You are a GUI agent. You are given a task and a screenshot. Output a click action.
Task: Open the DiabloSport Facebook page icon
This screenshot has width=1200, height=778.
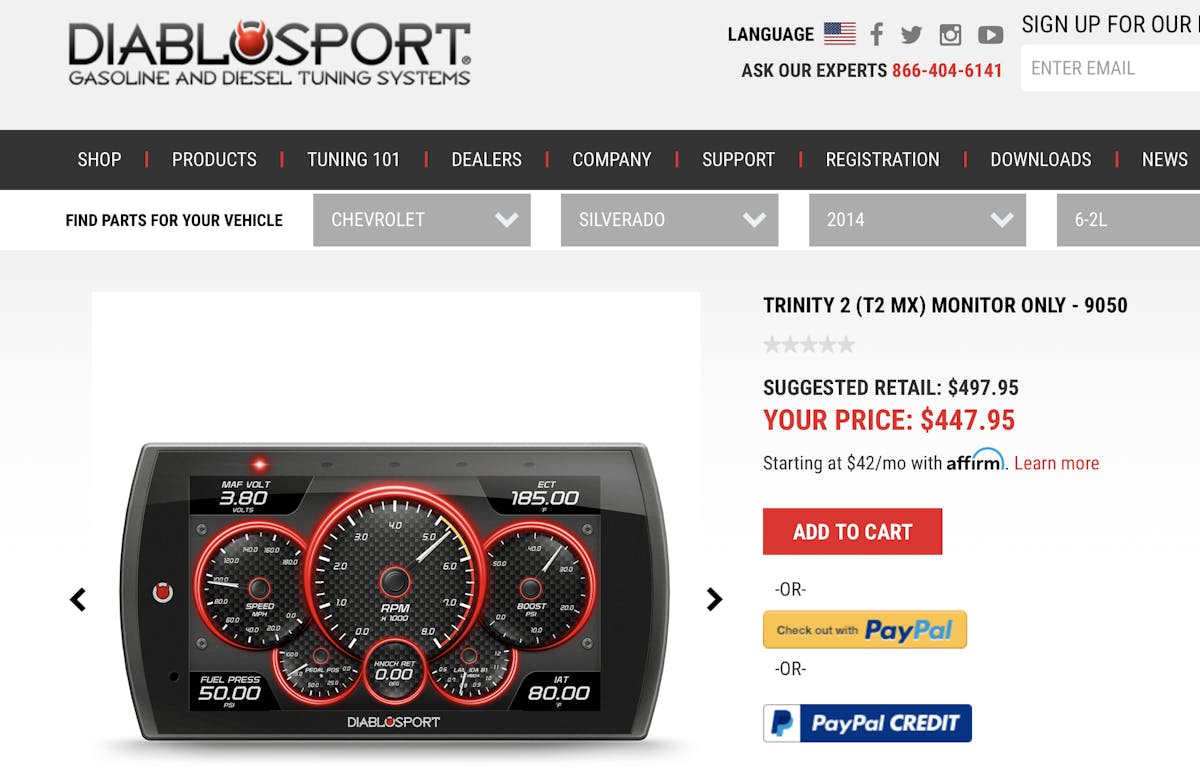[876, 34]
